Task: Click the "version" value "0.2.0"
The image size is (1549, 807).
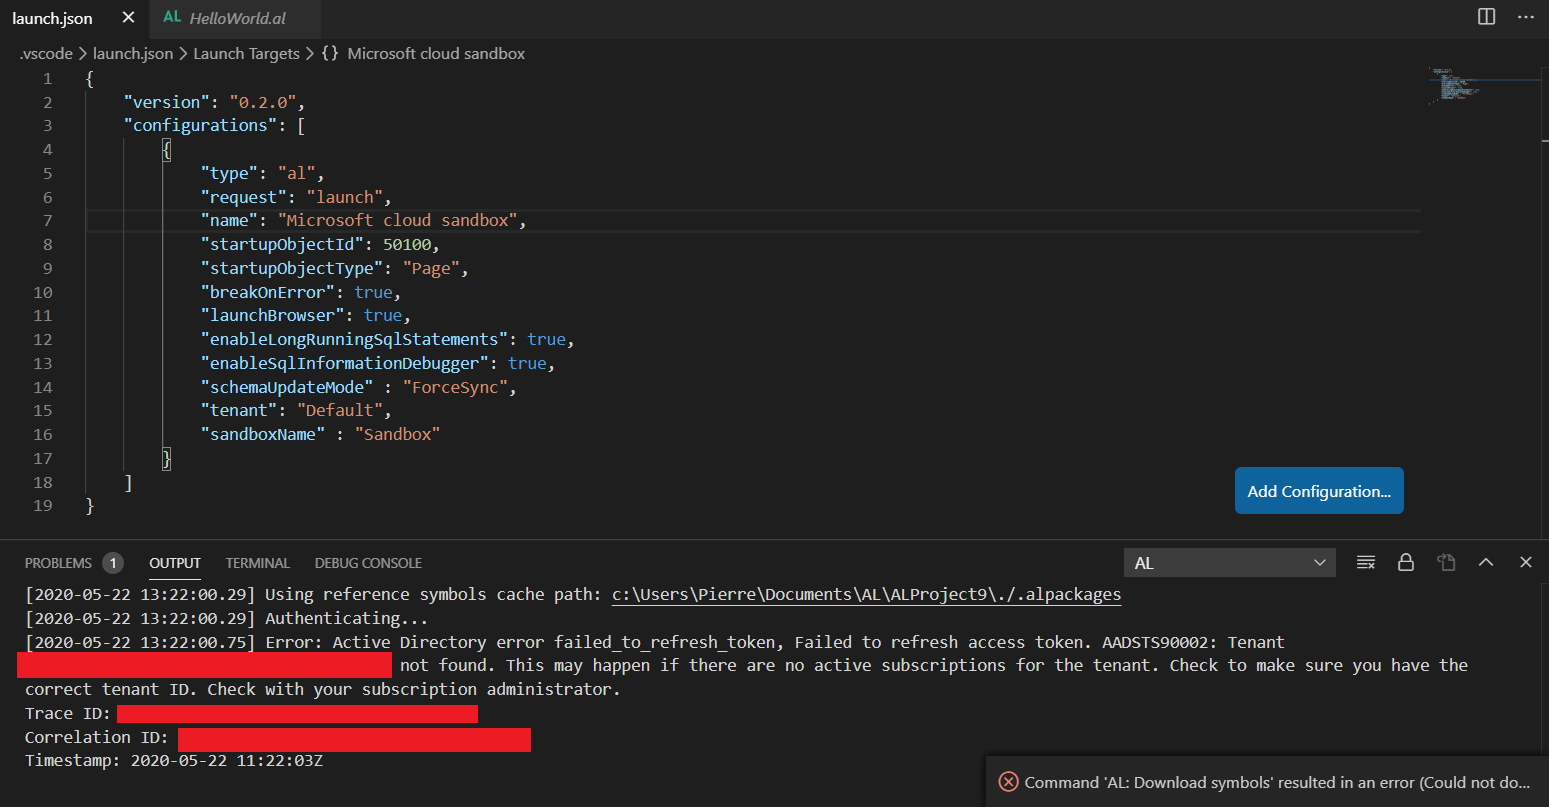Action: pyautogui.click(x=263, y=102)
